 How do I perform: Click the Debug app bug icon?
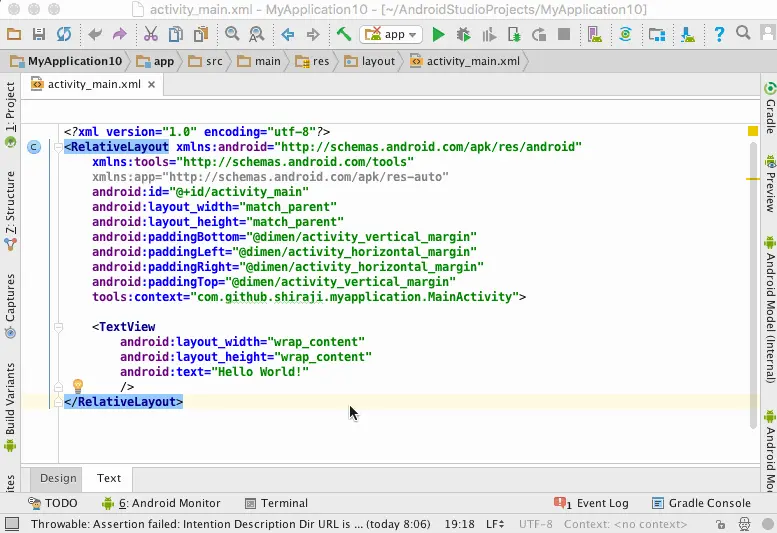(463, 34)
